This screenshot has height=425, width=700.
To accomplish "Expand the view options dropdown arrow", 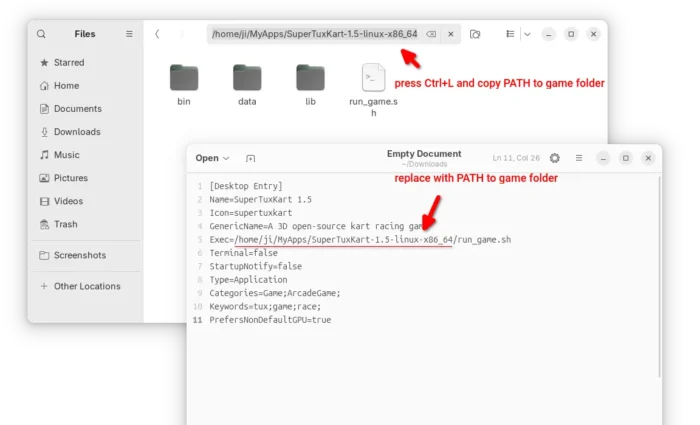I will pyautogui.click(x=527, y=34).
